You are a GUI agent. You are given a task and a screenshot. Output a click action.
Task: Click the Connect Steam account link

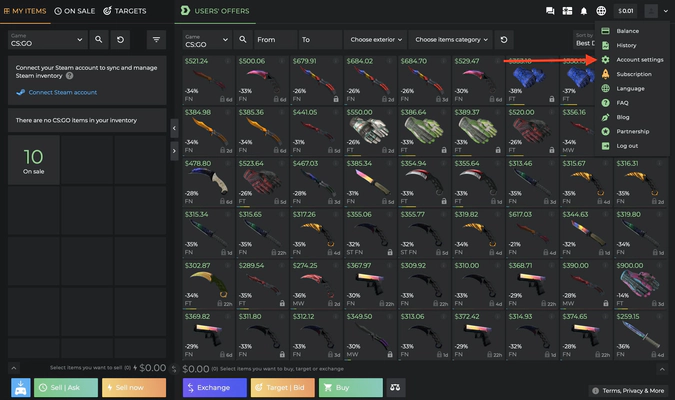63,92
